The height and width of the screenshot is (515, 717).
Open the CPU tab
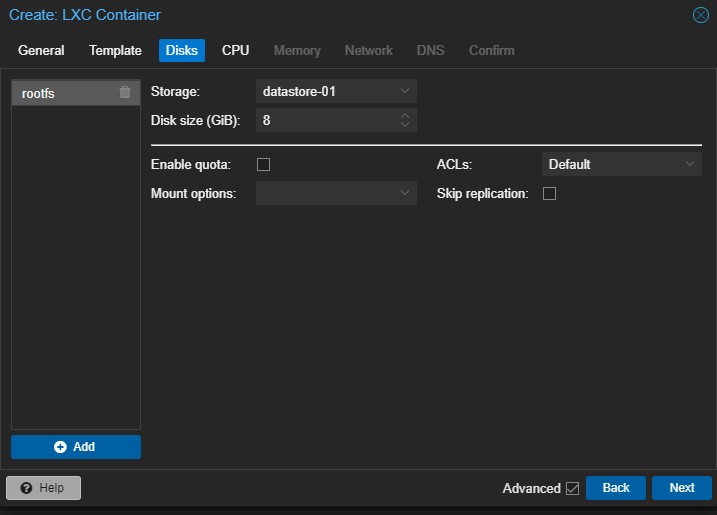point(235,50)
